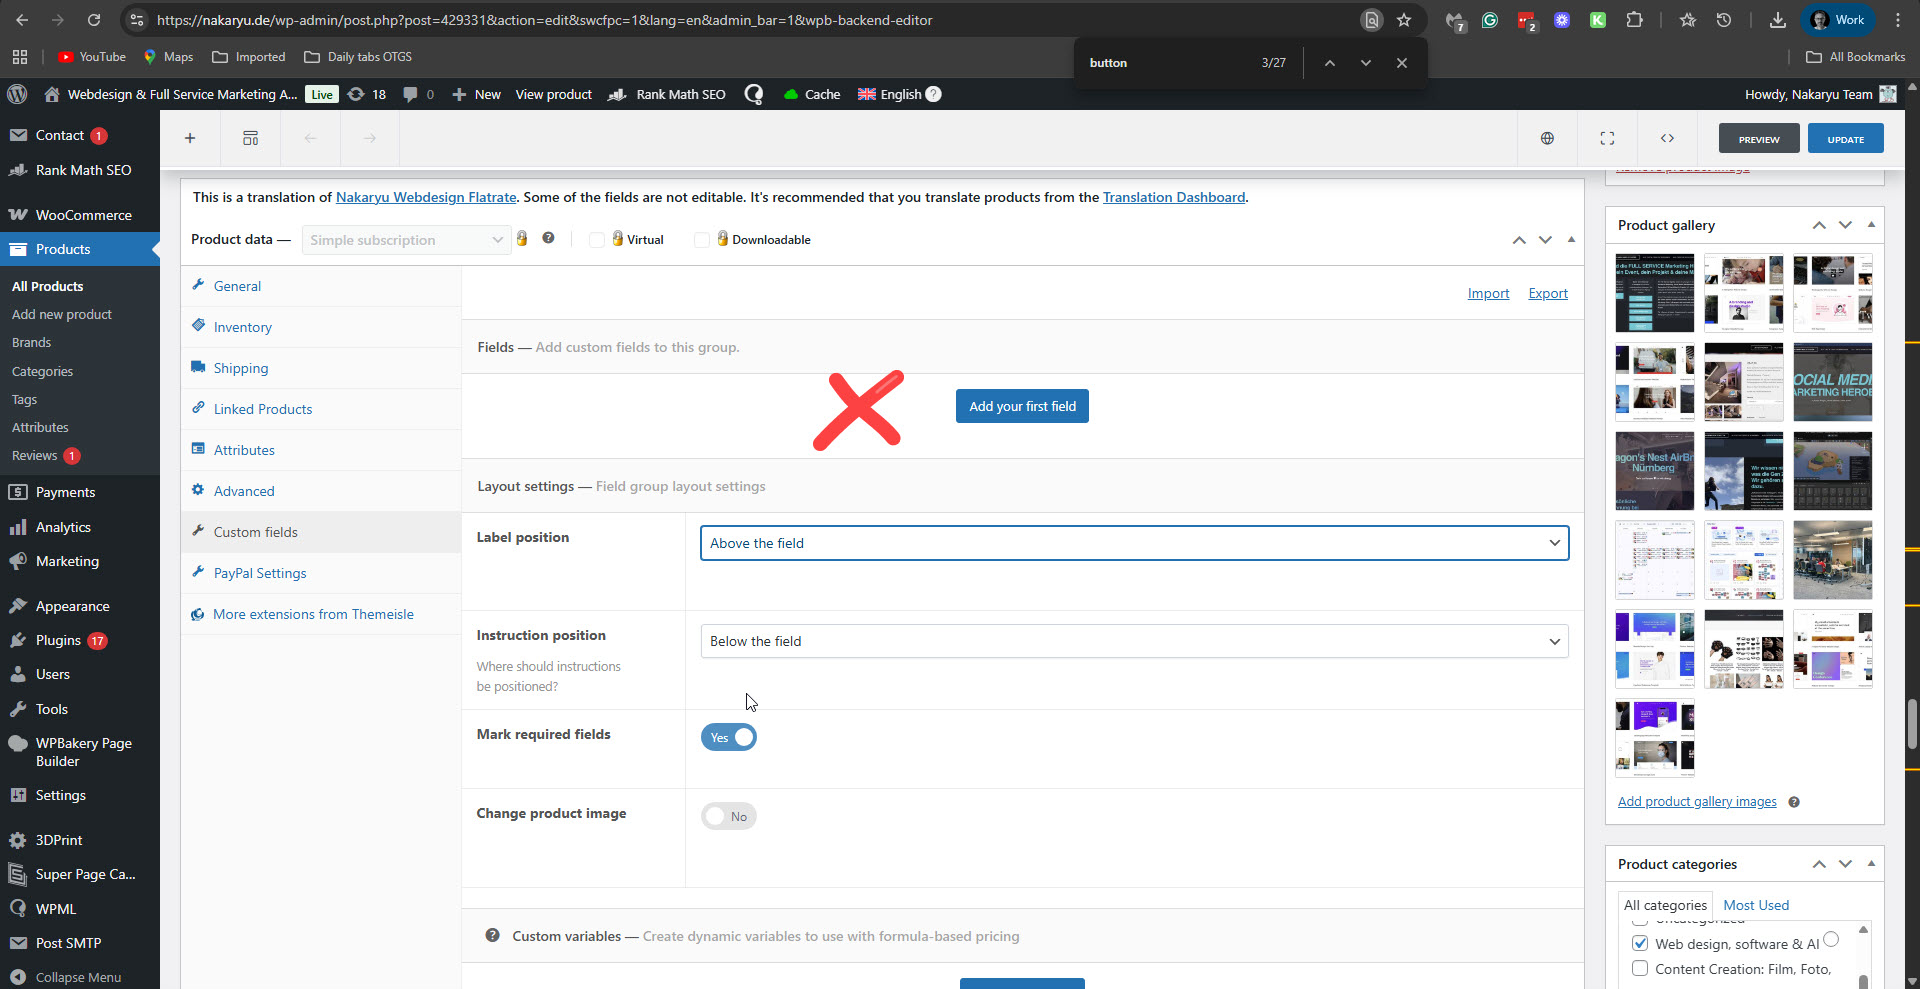Open WooCommerce in the admin sidebar
Viewport: 1920px width, 989px height.
click(x=83, y=215)
